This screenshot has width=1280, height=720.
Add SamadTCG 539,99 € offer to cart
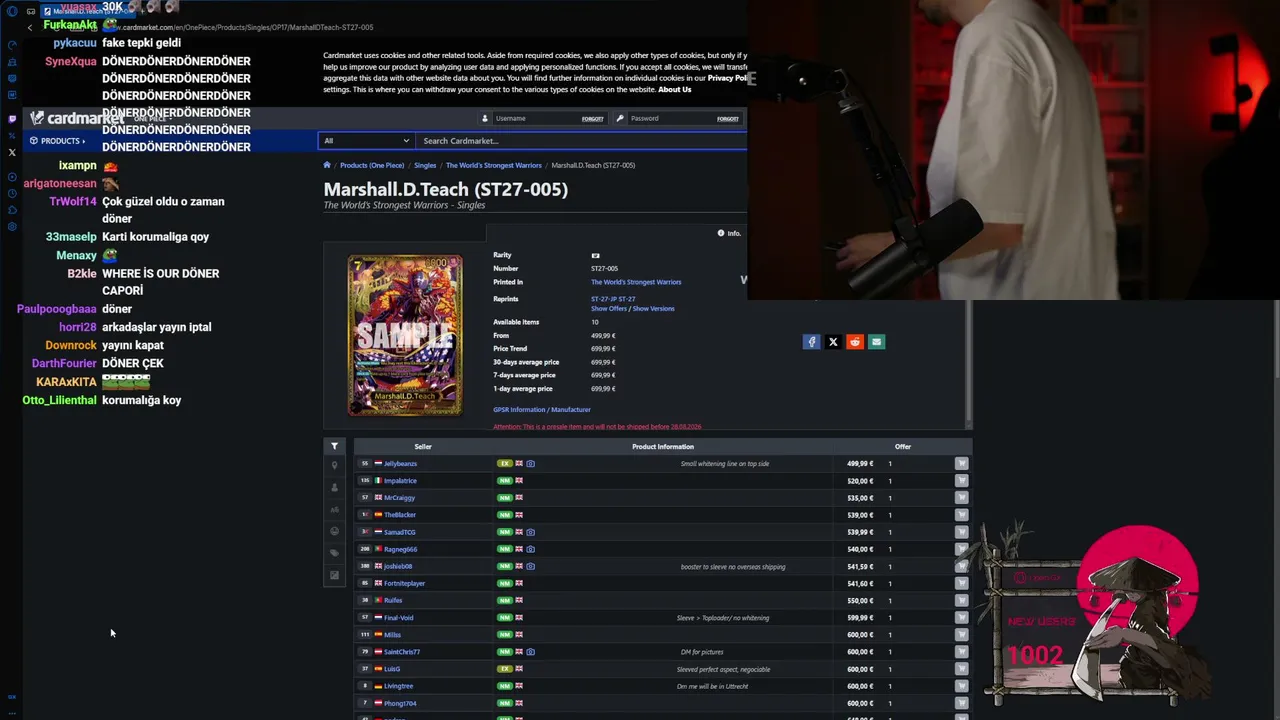[961, 532]
